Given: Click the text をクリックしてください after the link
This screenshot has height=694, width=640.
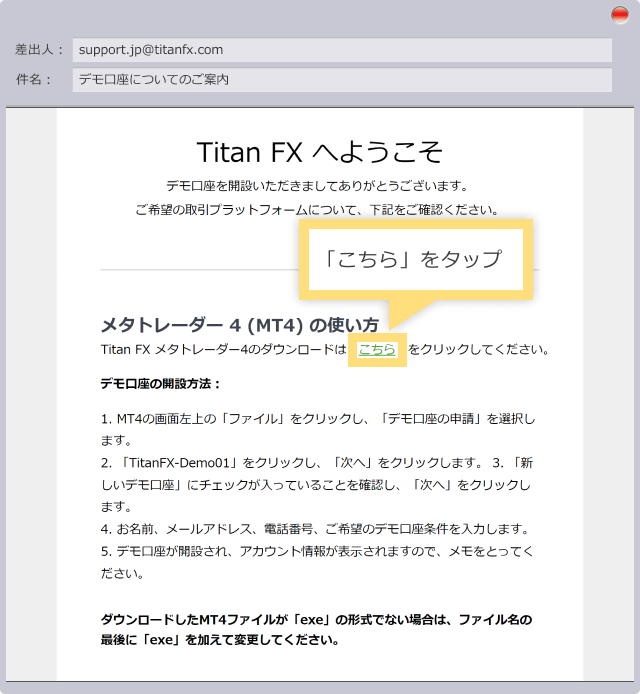Looking at the screenshot, I should click(x=479, y=350).
